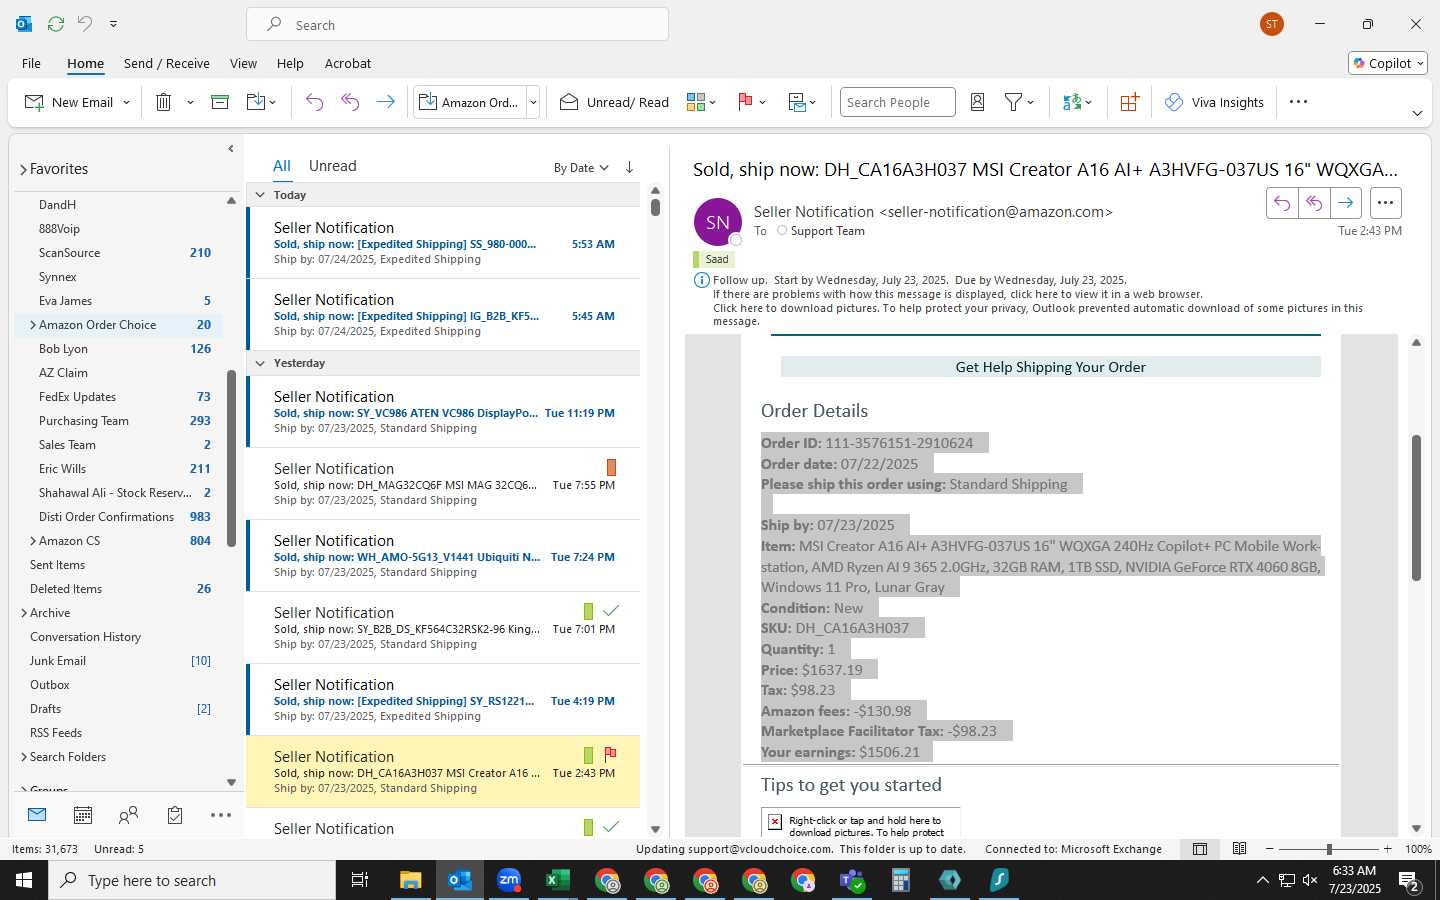Image resolution: width=1440 pixels, height=900 pixels.
Task: Switch to Reading view in status bar
Action: coord(1240,849)
